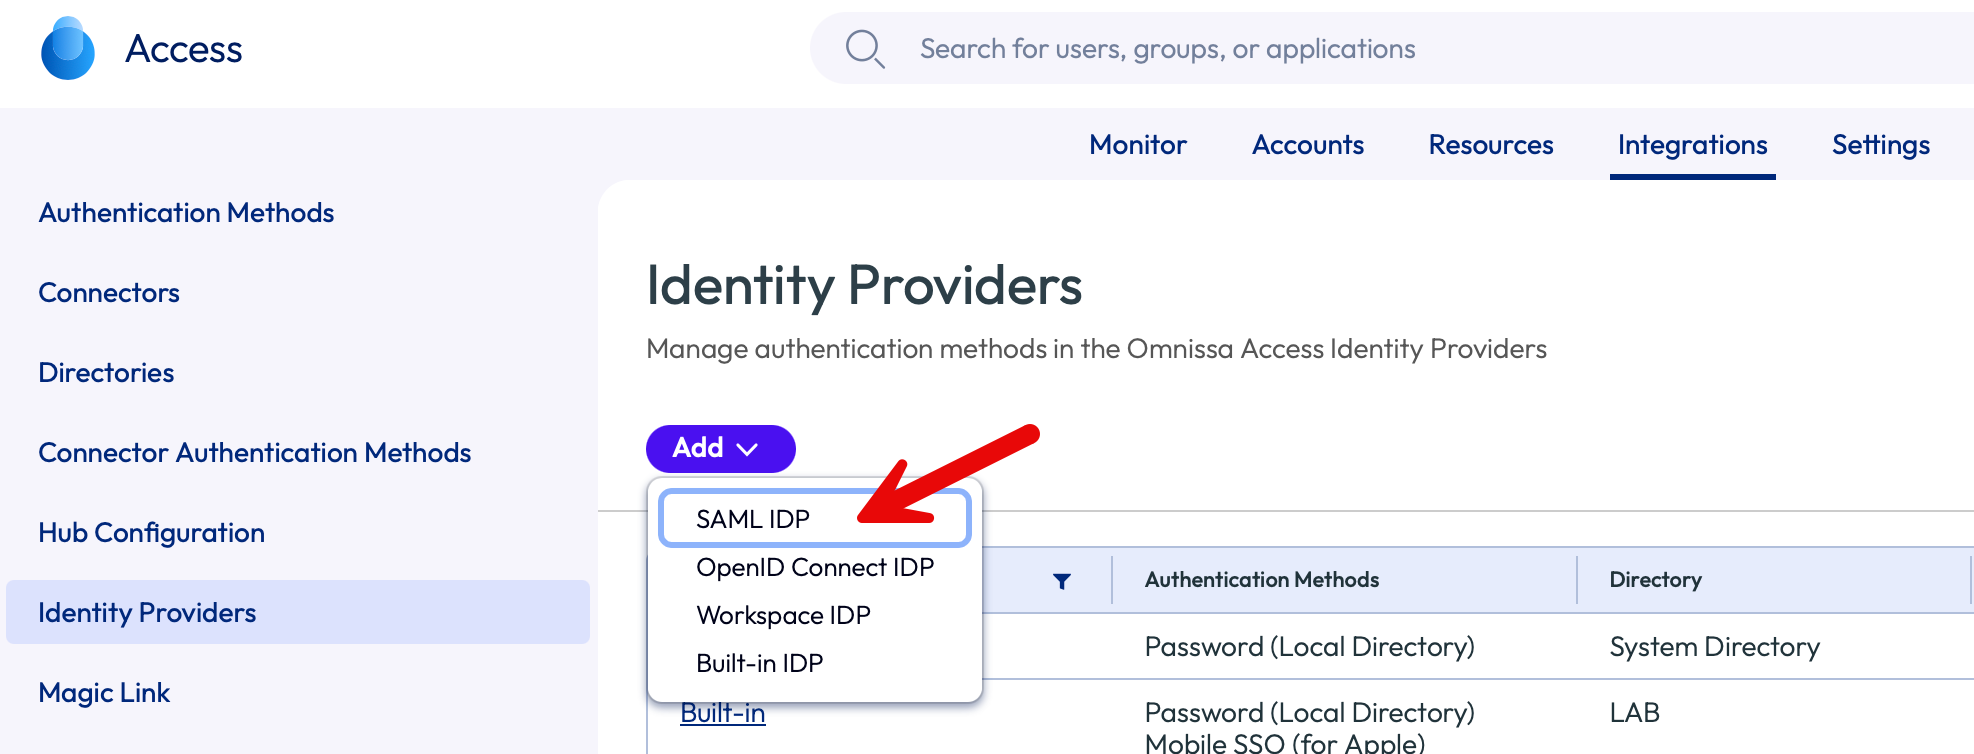The height and width of the screenshot is (754, 1974).
Task: Navigate to Connectors in sidebar
Action: point(109,293)
